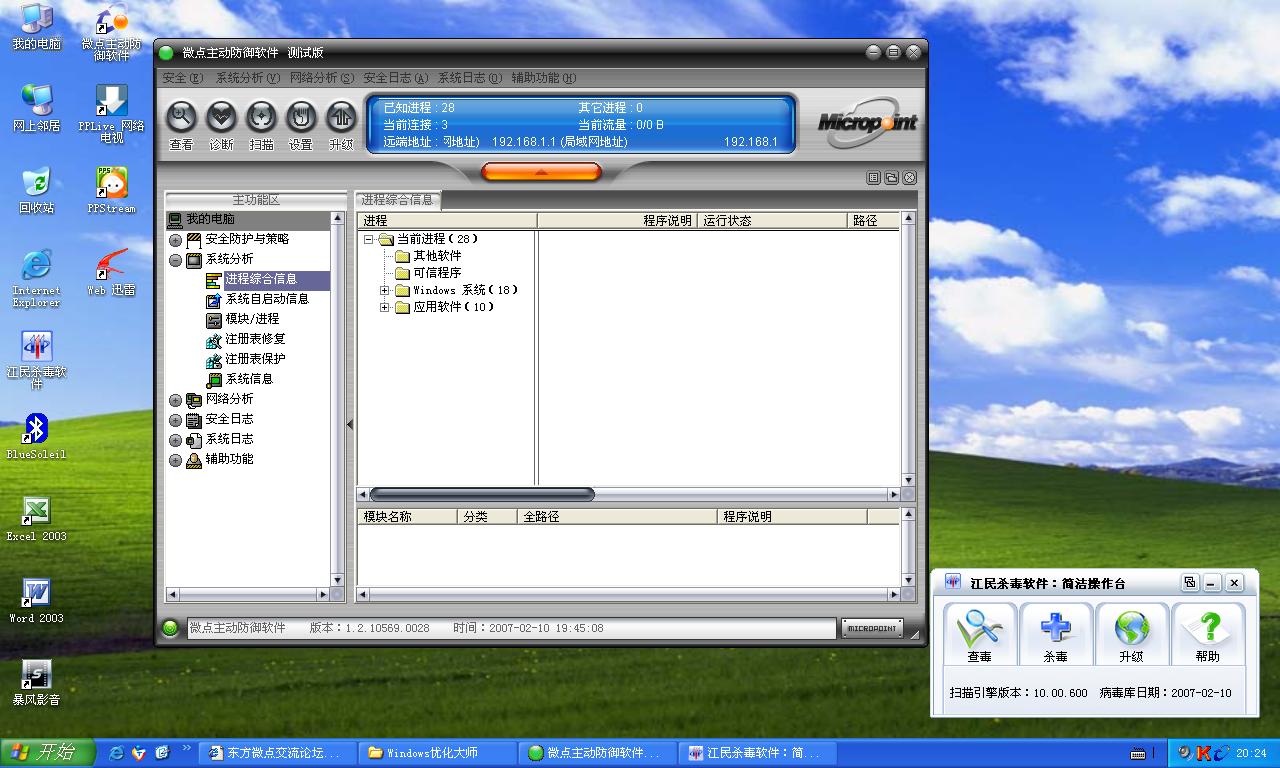This screenshot has height=768, width=1280.
Task: Open the 回收站 recycle bin icon
Action: [36, 190]
